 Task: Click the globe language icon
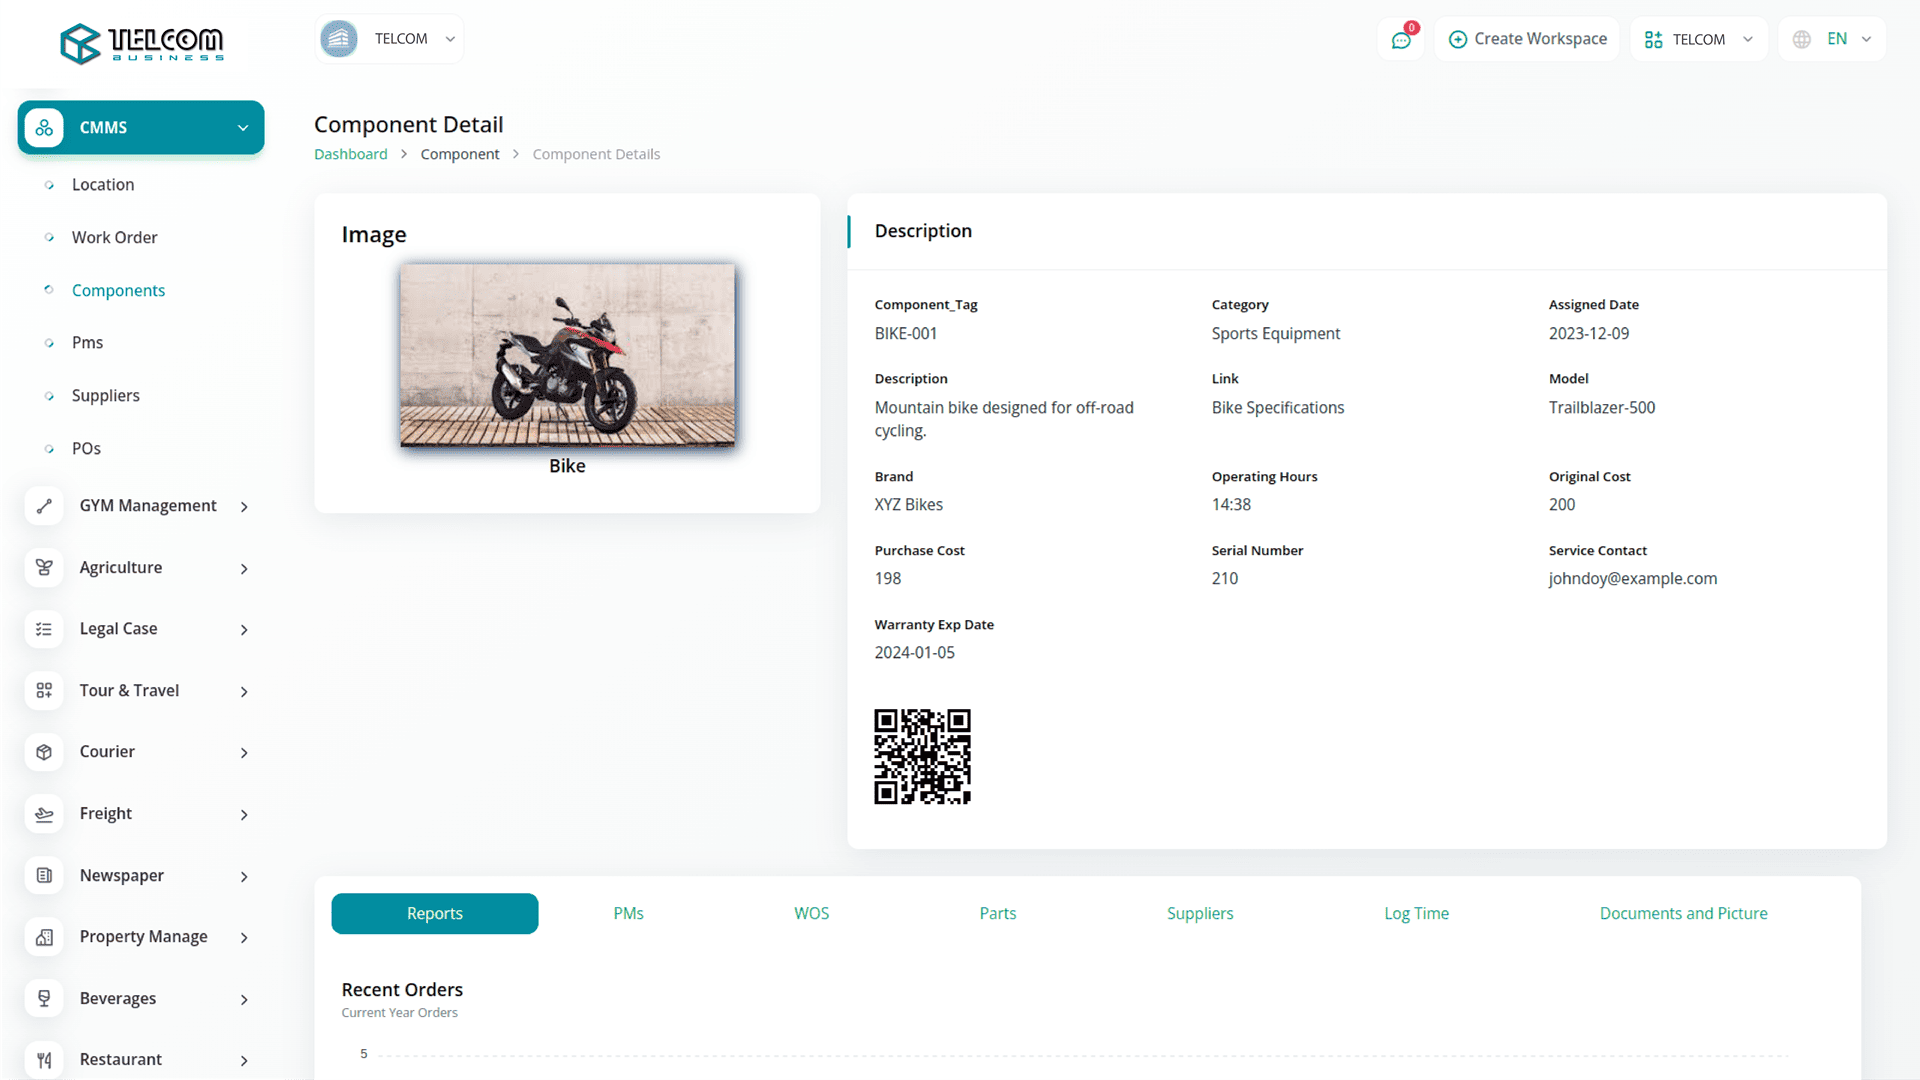point(1802,39)
